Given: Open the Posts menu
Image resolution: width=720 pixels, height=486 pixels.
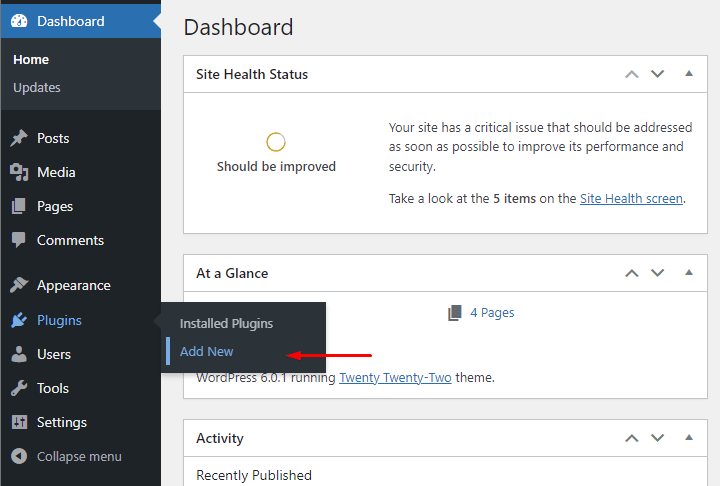Looking at the screenshot, I should [x=81, y=138].
